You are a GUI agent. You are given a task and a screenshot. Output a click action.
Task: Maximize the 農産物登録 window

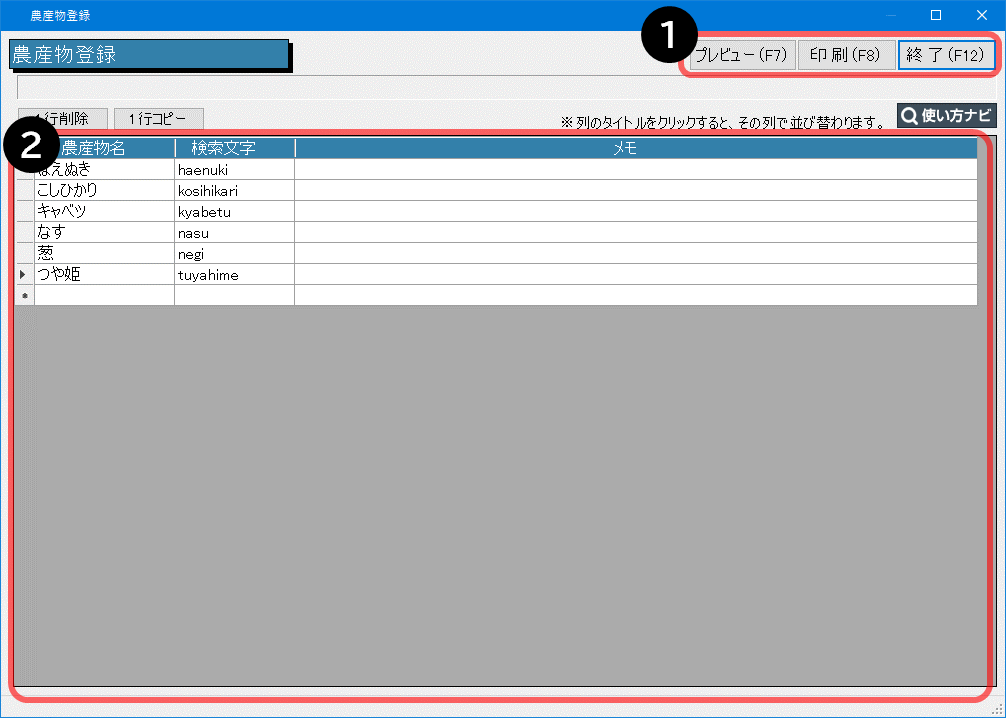click(x=936, y=15)
